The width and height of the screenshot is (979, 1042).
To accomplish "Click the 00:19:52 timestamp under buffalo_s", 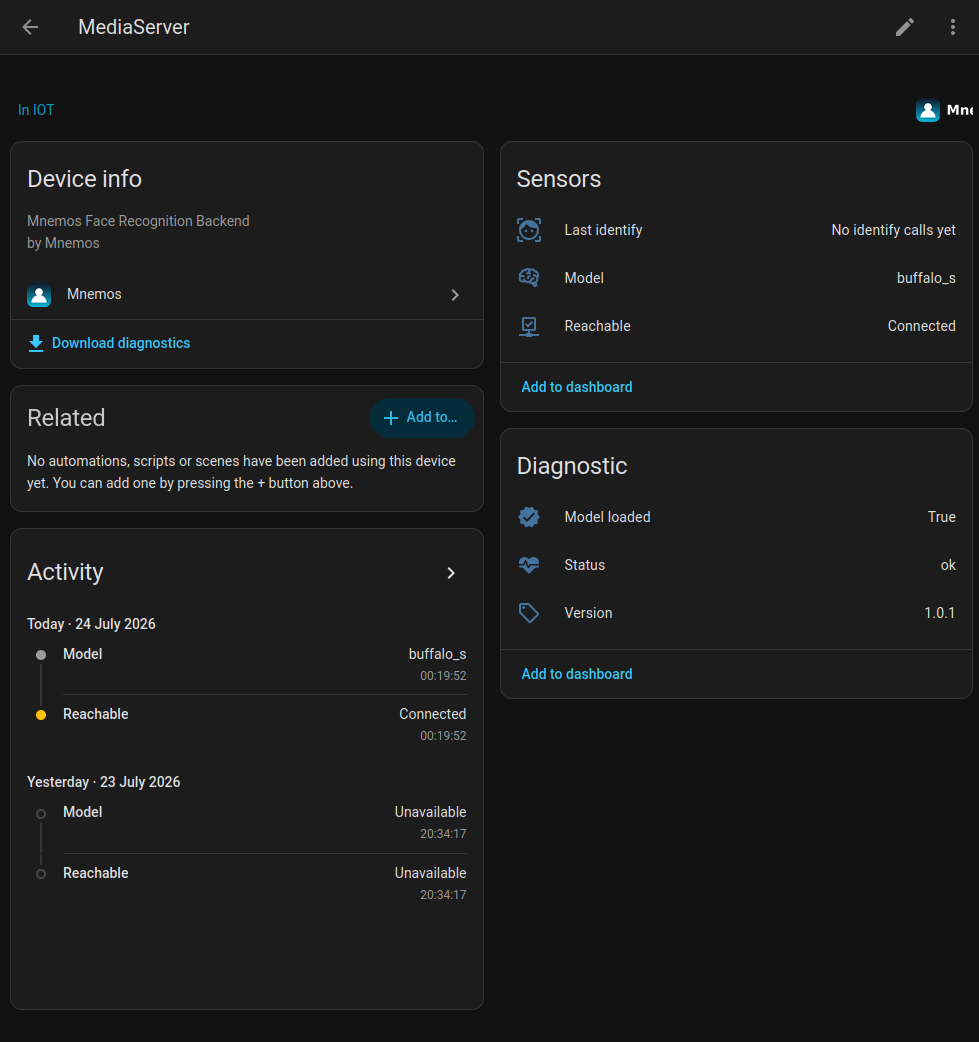I will pos(443,676).
